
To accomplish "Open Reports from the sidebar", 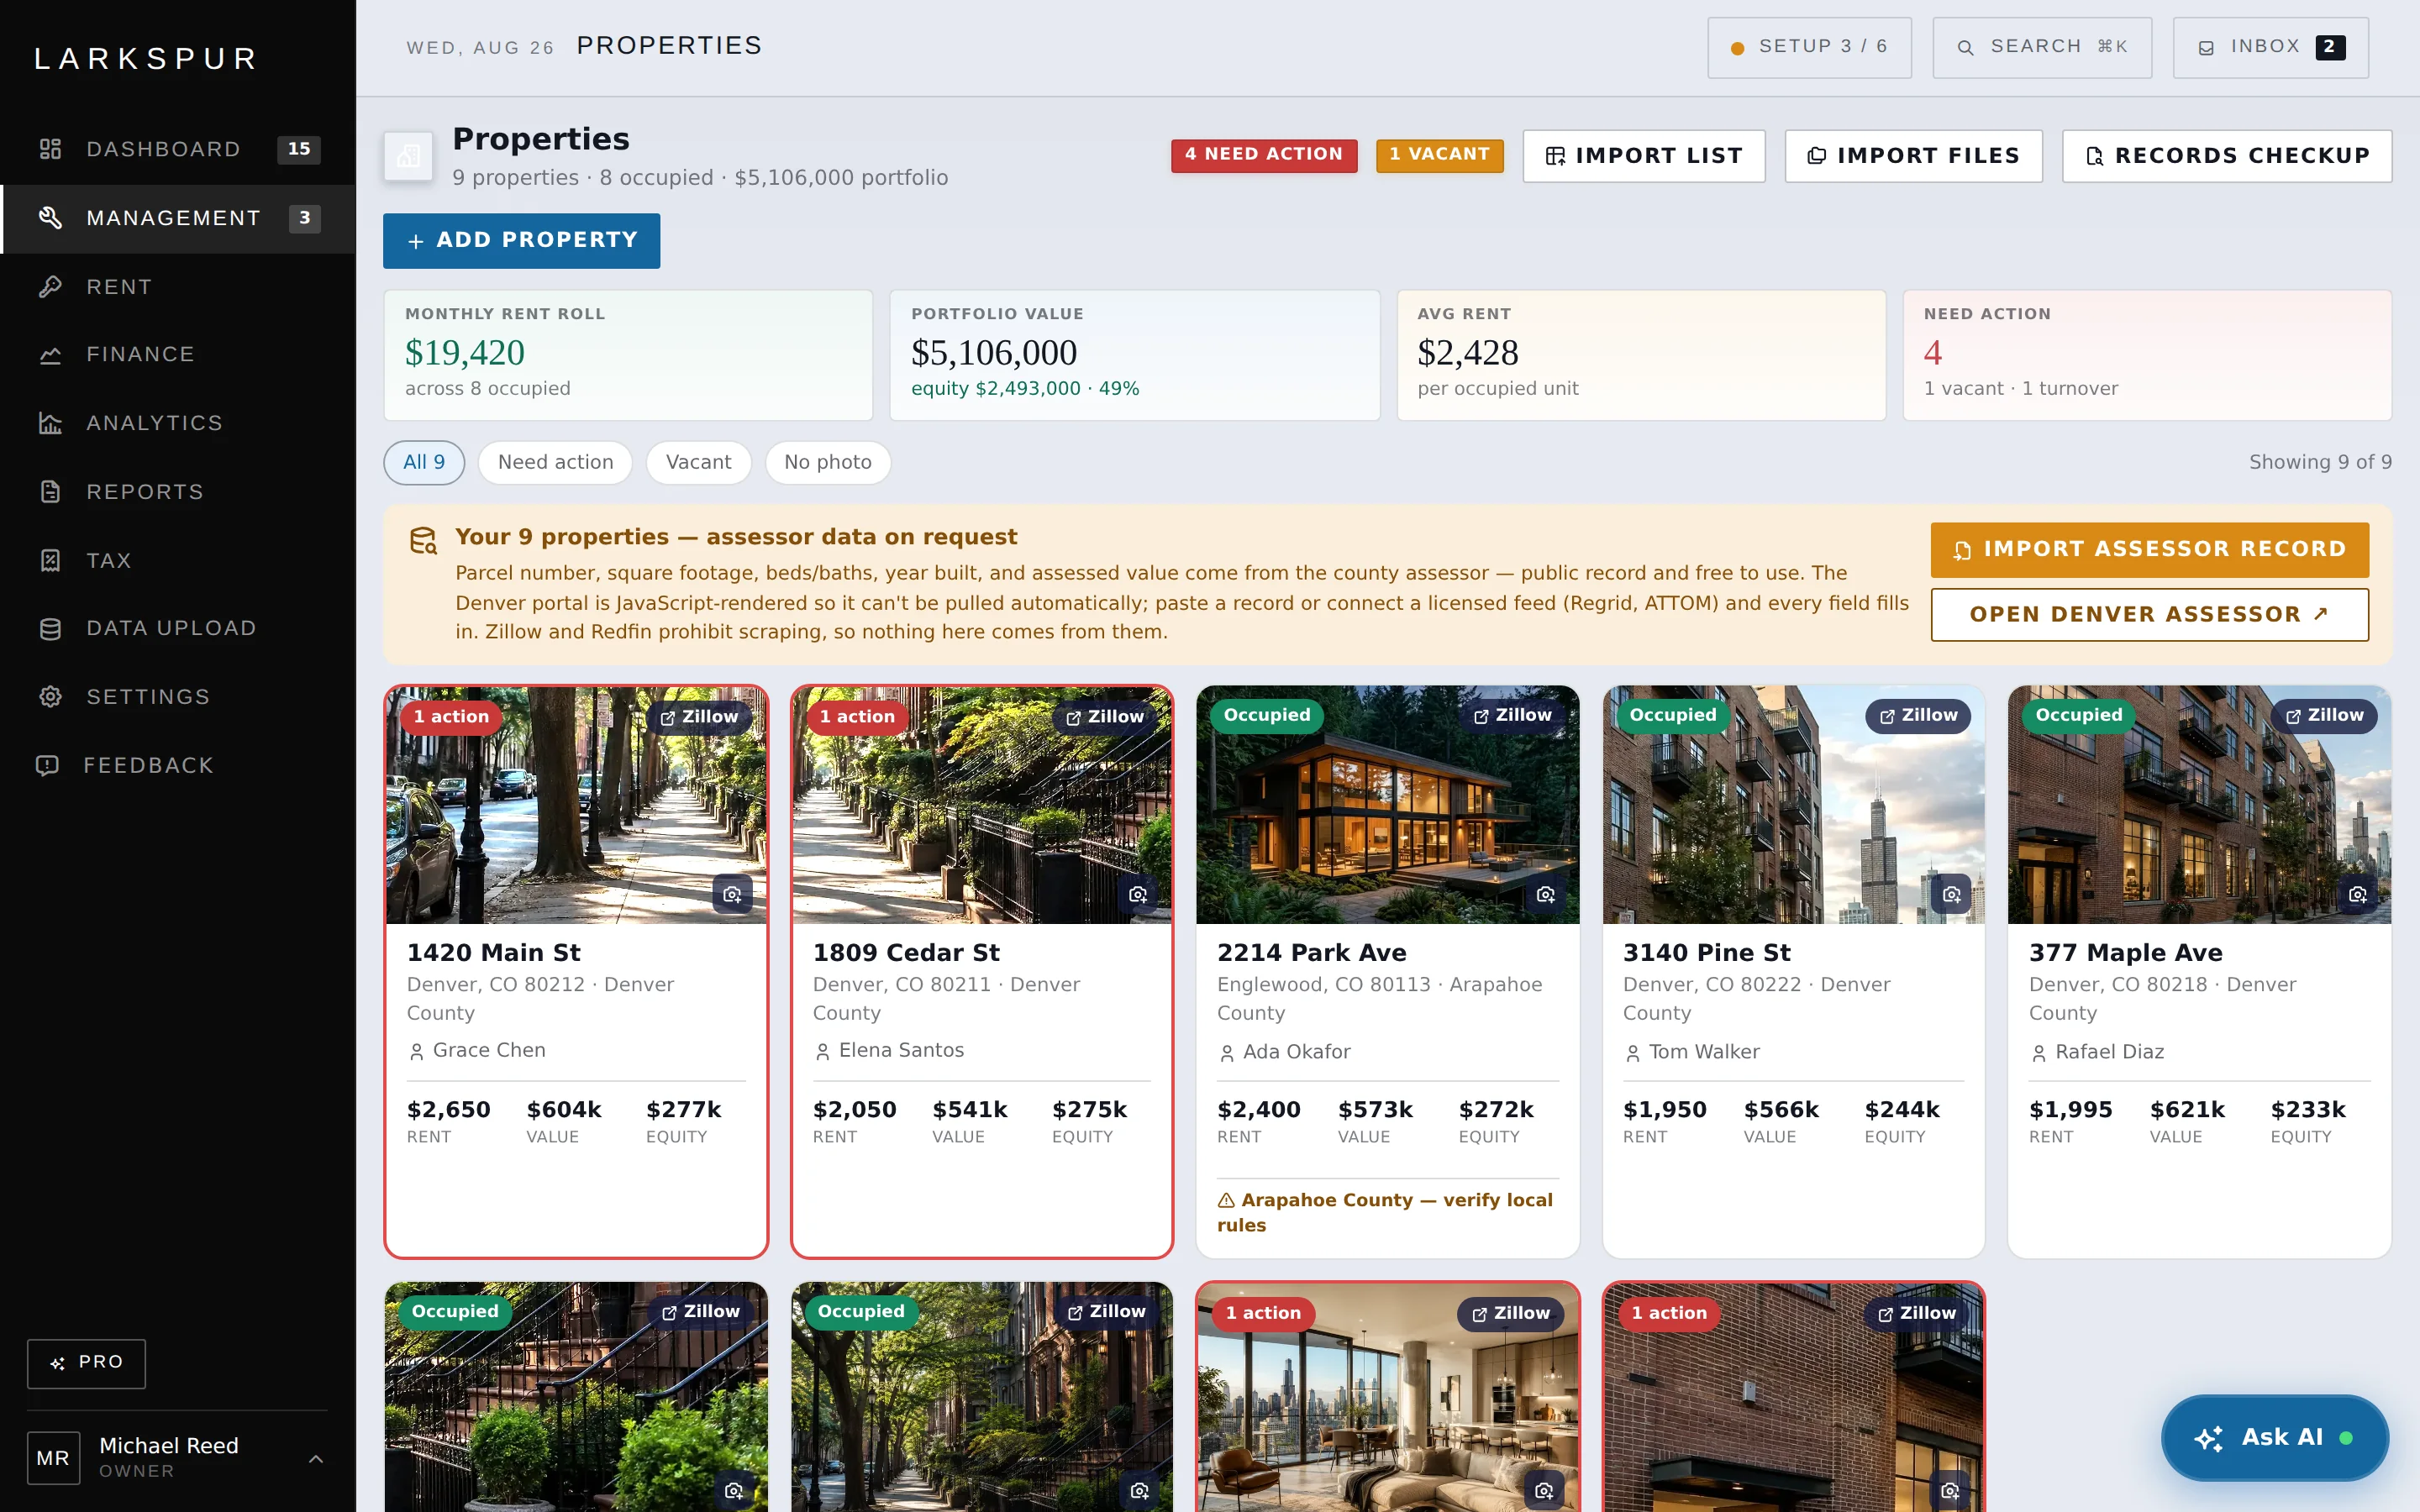I will click(178, 492).
